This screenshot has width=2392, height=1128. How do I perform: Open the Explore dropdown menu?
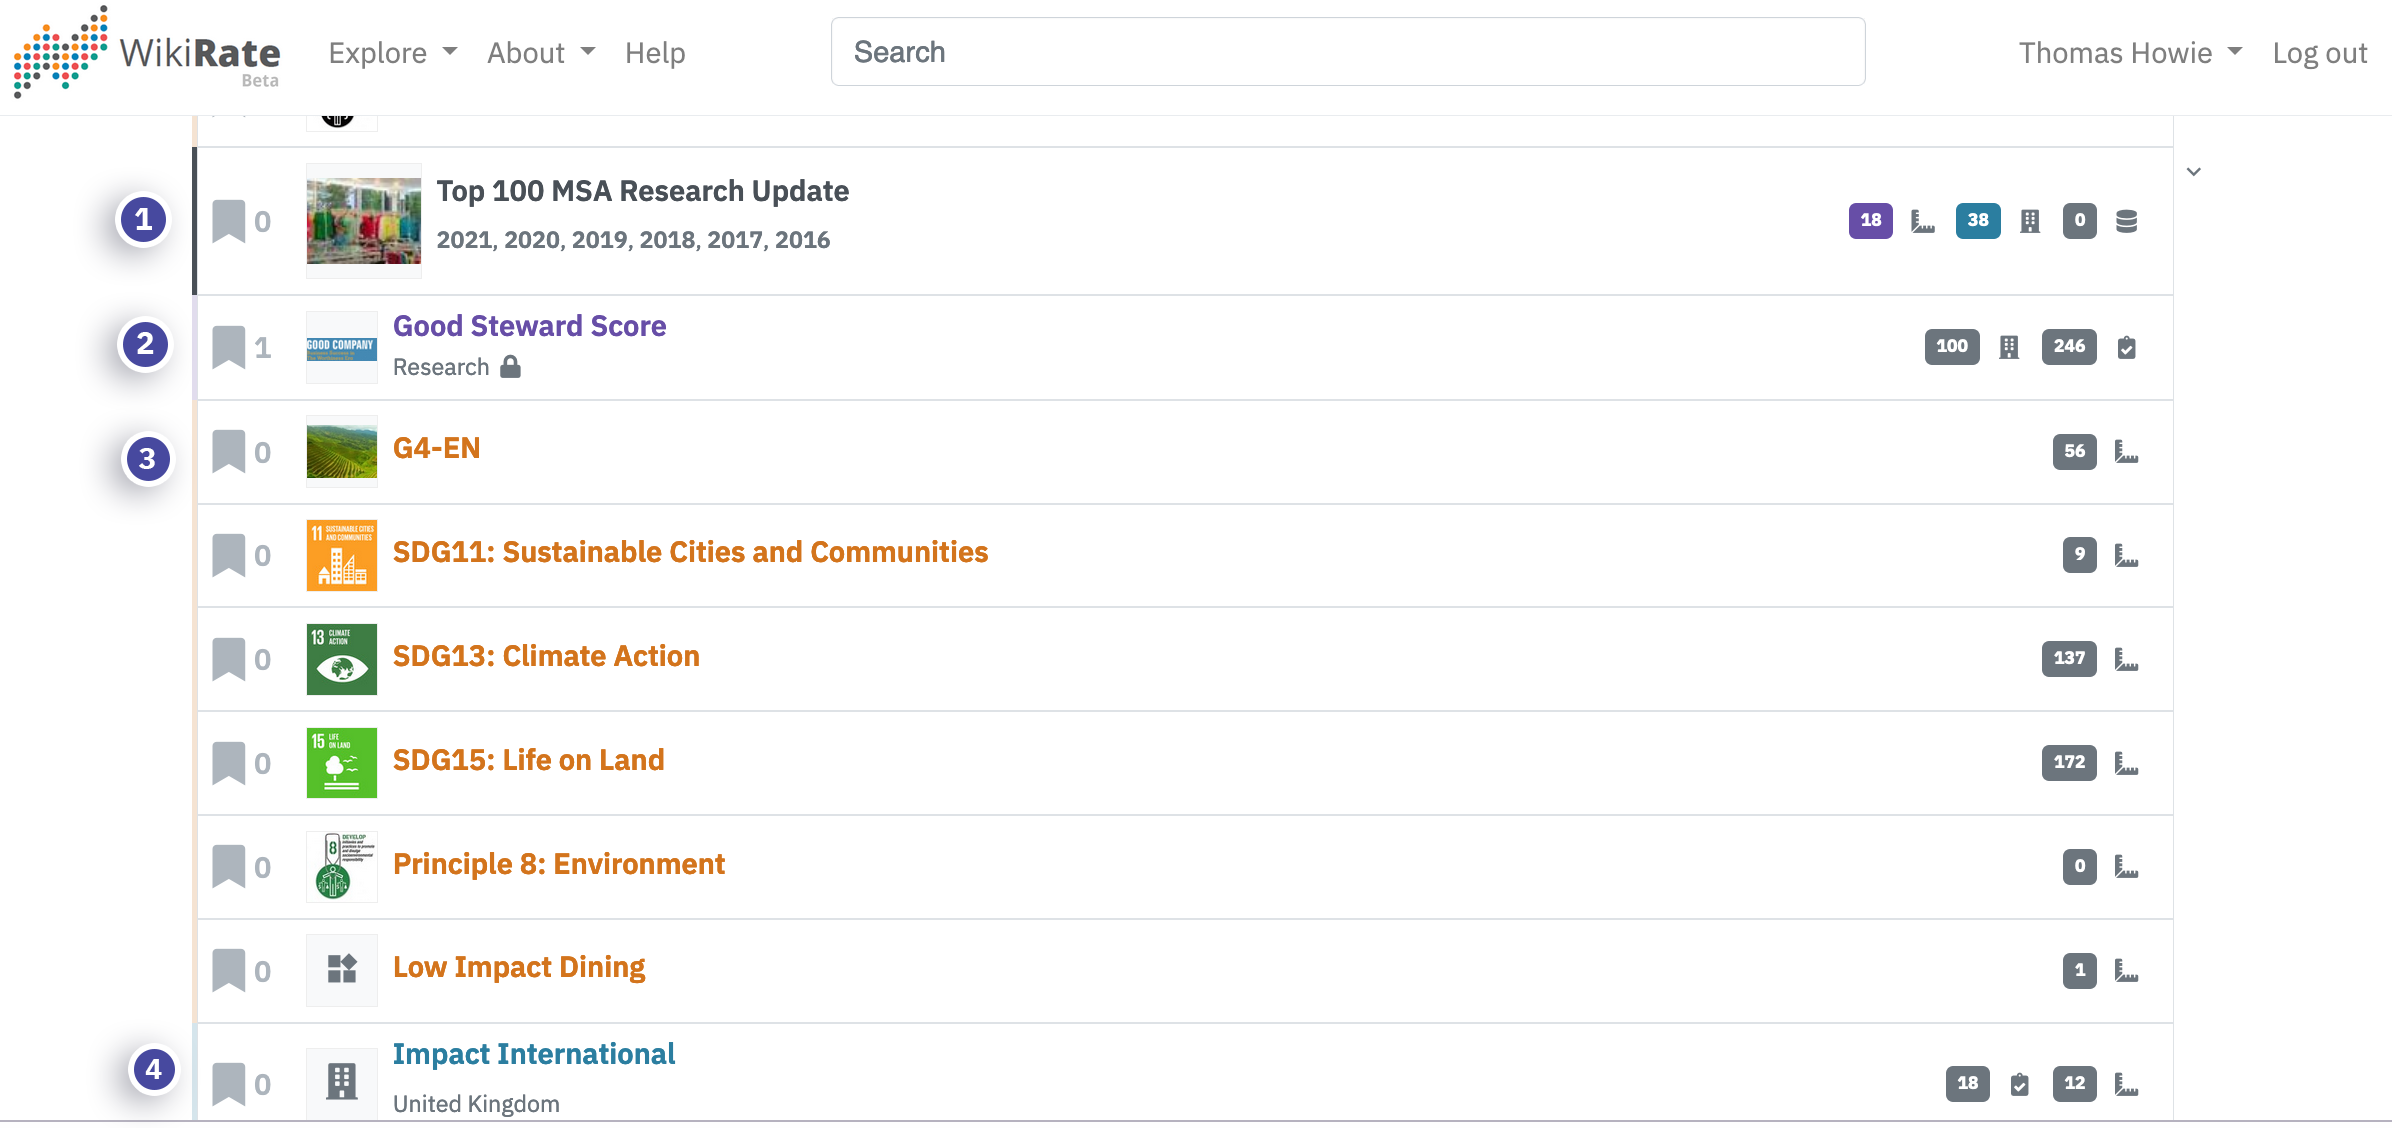tap(393, 52)
